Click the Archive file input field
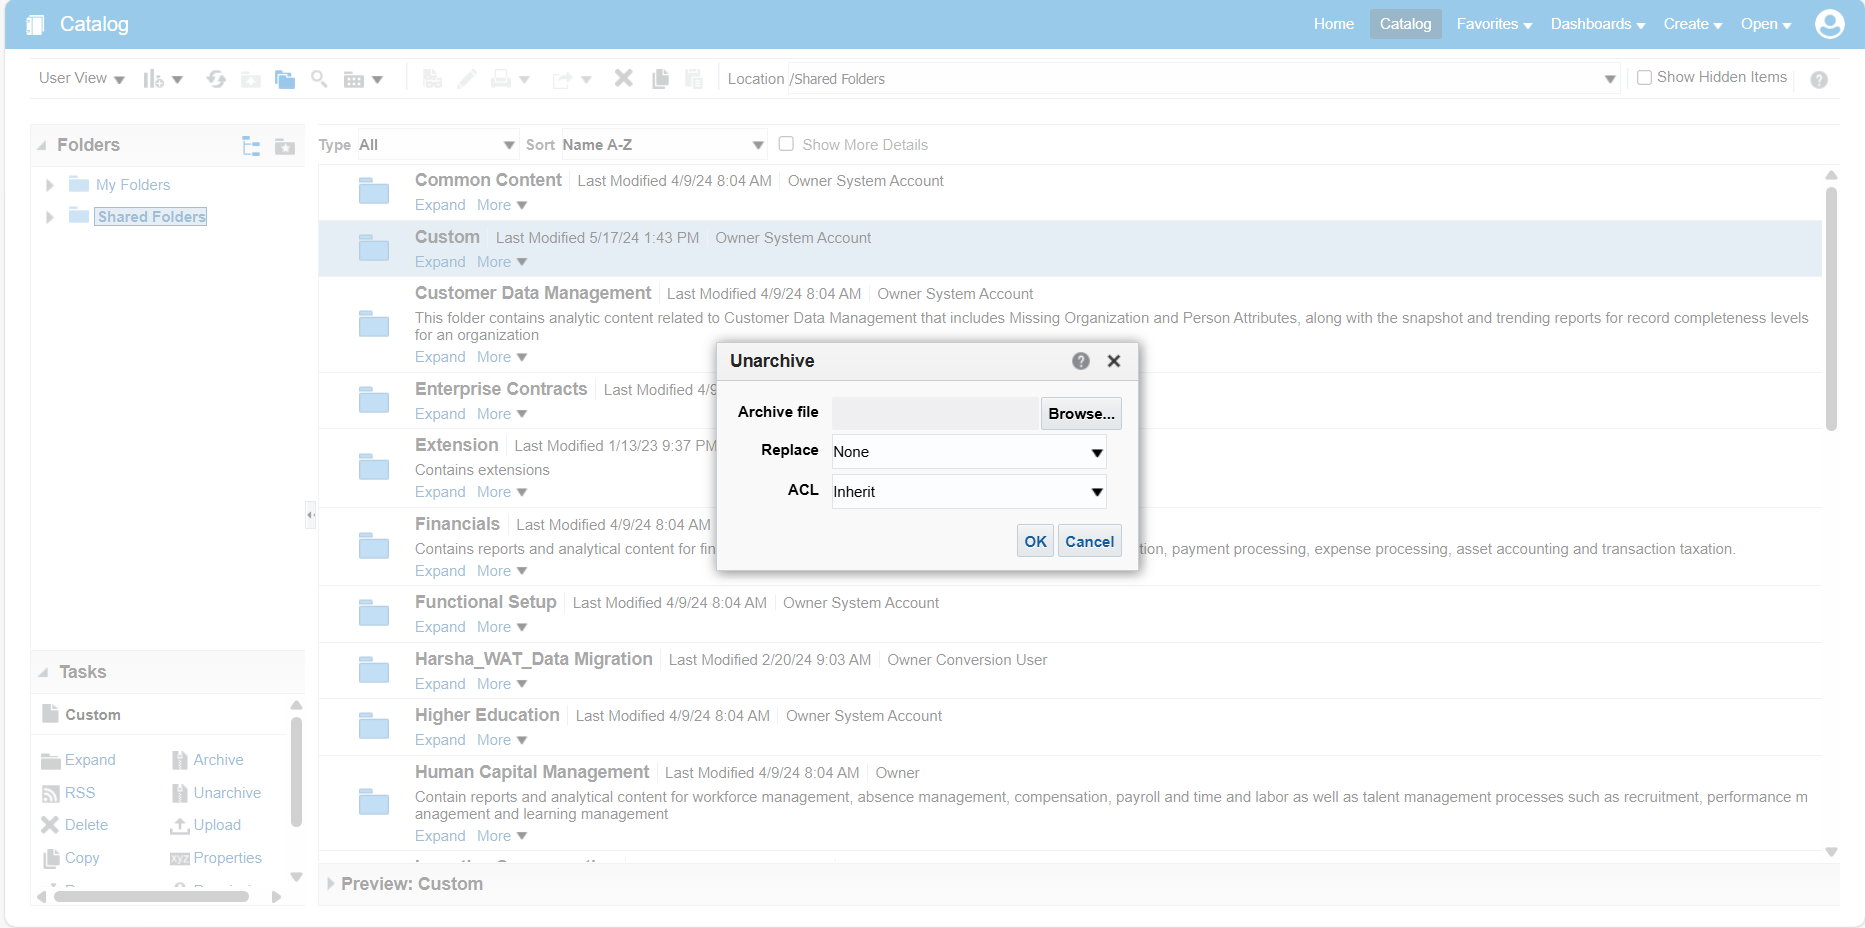Viewport: 1865px width, 928px height. point(935,413)
